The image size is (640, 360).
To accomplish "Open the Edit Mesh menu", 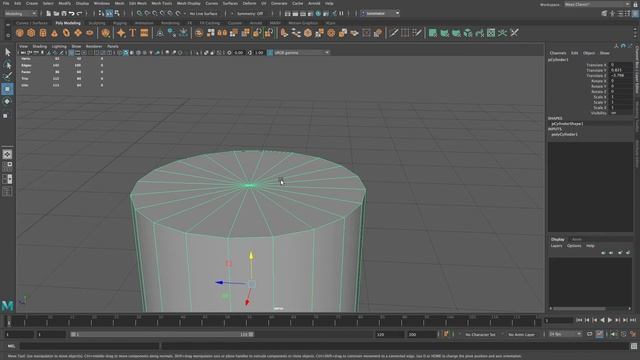I will click(138, 3).
